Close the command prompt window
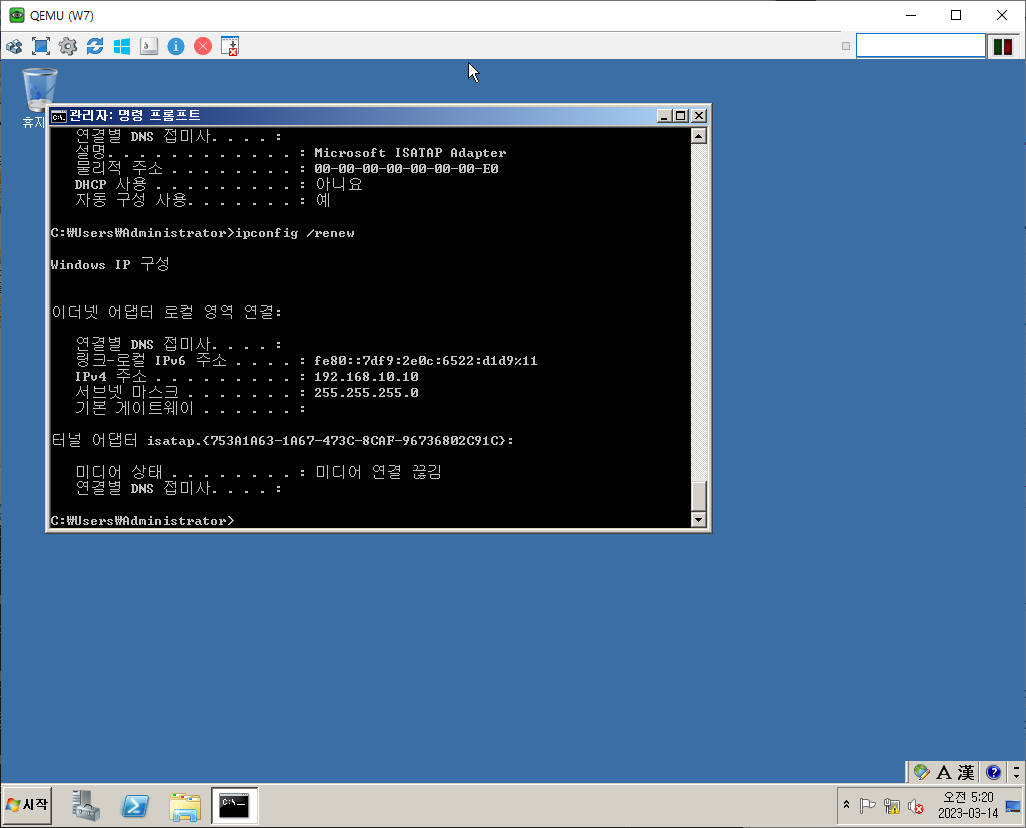Viewport: 1026px width, 828px height. click(x=699, y=116)
